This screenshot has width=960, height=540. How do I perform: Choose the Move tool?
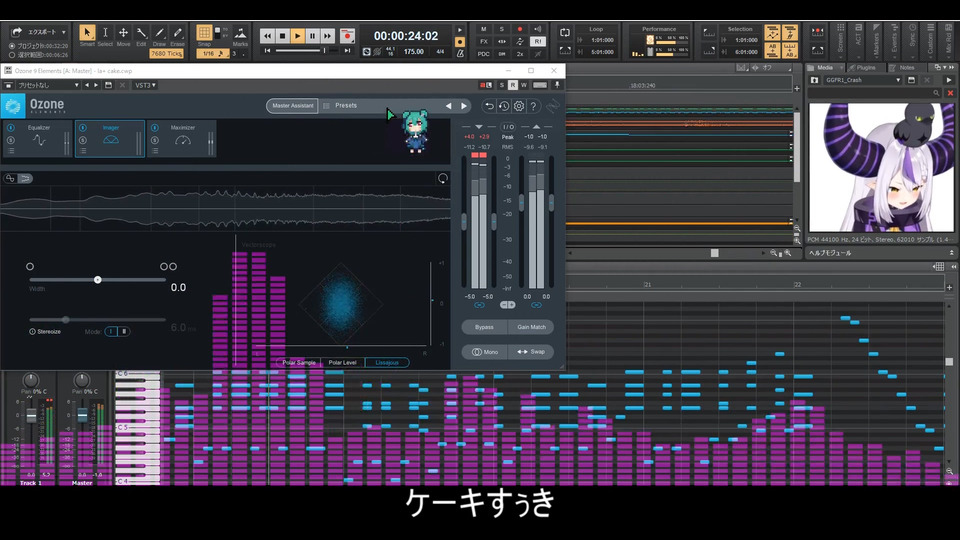[123, 32]
